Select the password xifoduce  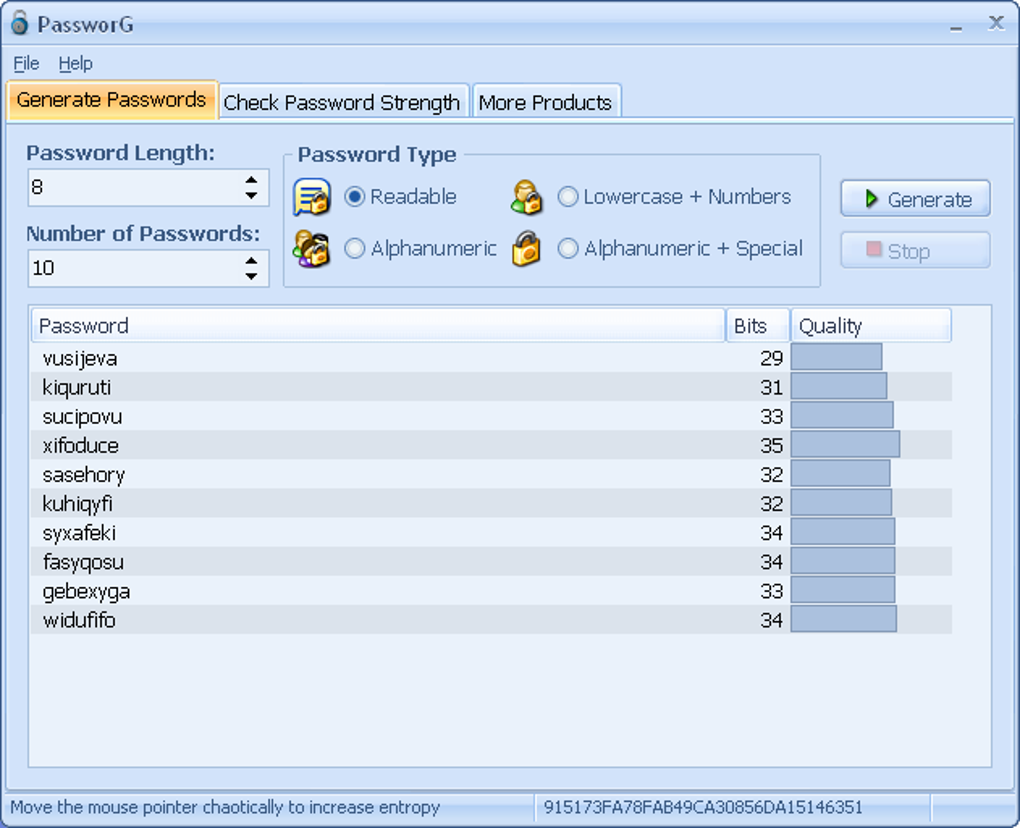[81, 446]
